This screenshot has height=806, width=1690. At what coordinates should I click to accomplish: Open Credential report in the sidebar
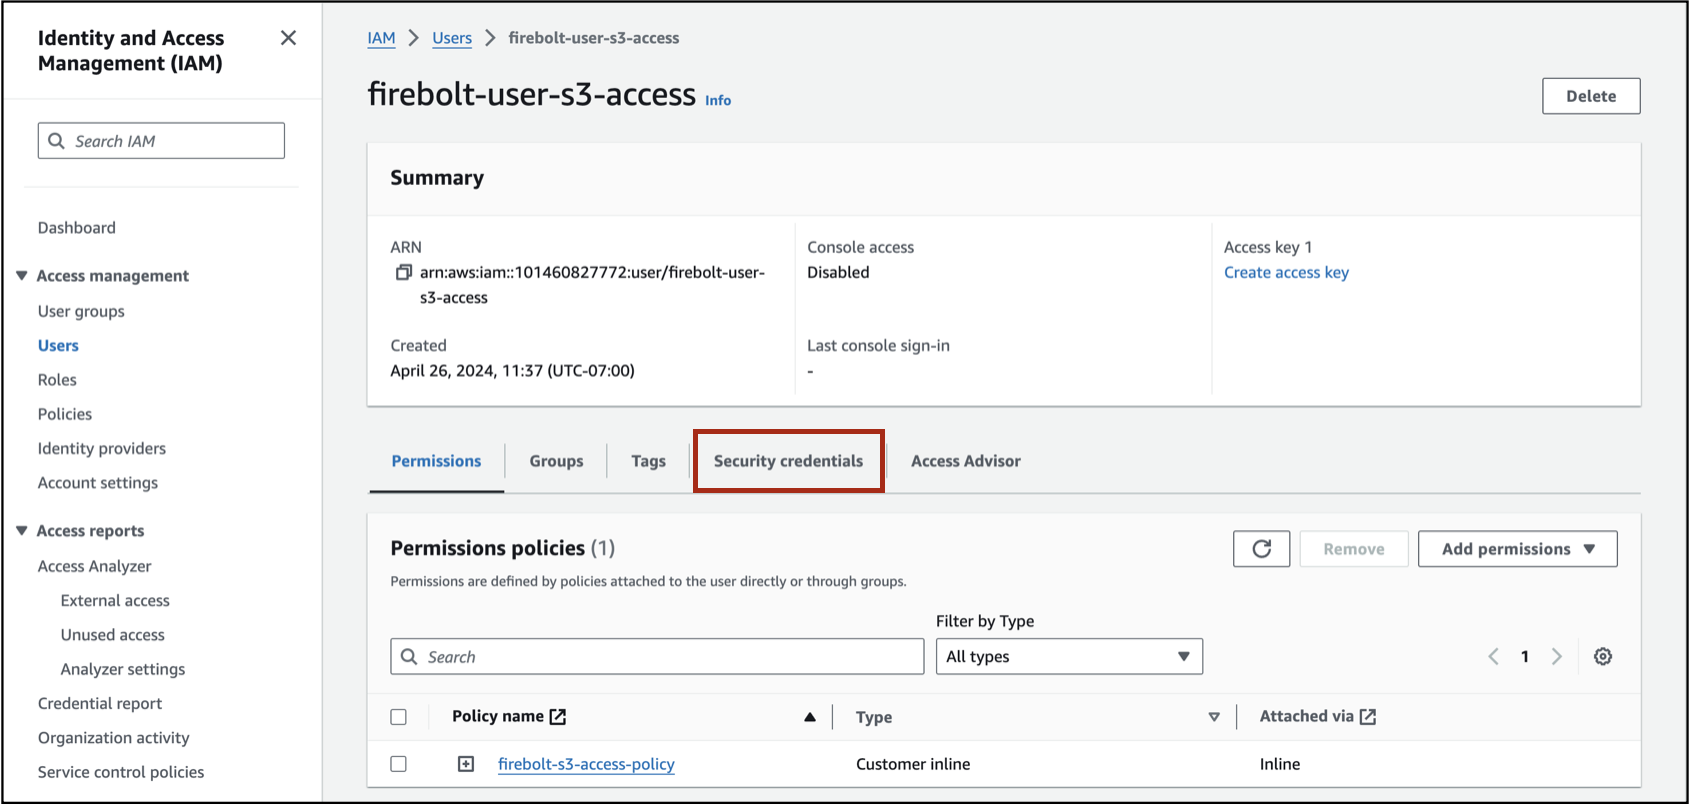(x=100, y=704)
